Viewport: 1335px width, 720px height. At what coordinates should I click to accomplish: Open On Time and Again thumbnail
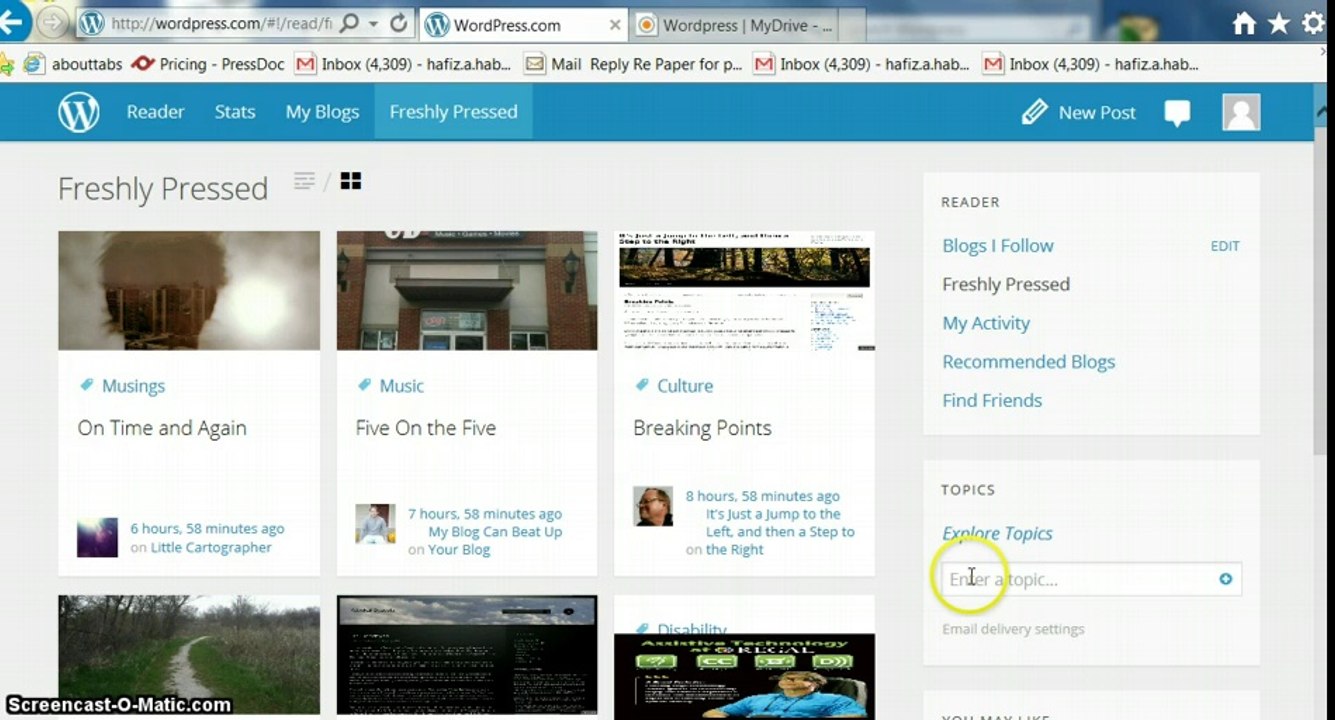[189, 291]
